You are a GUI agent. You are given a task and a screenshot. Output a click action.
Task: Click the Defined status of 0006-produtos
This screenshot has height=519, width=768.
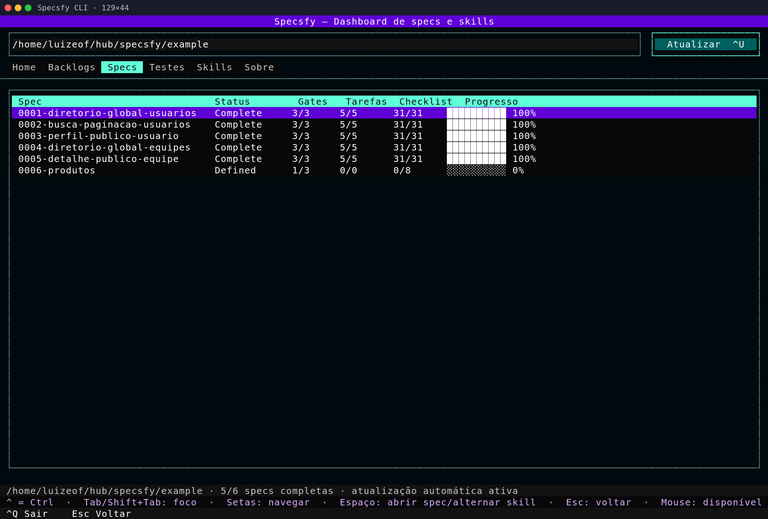tap(235, 170)
